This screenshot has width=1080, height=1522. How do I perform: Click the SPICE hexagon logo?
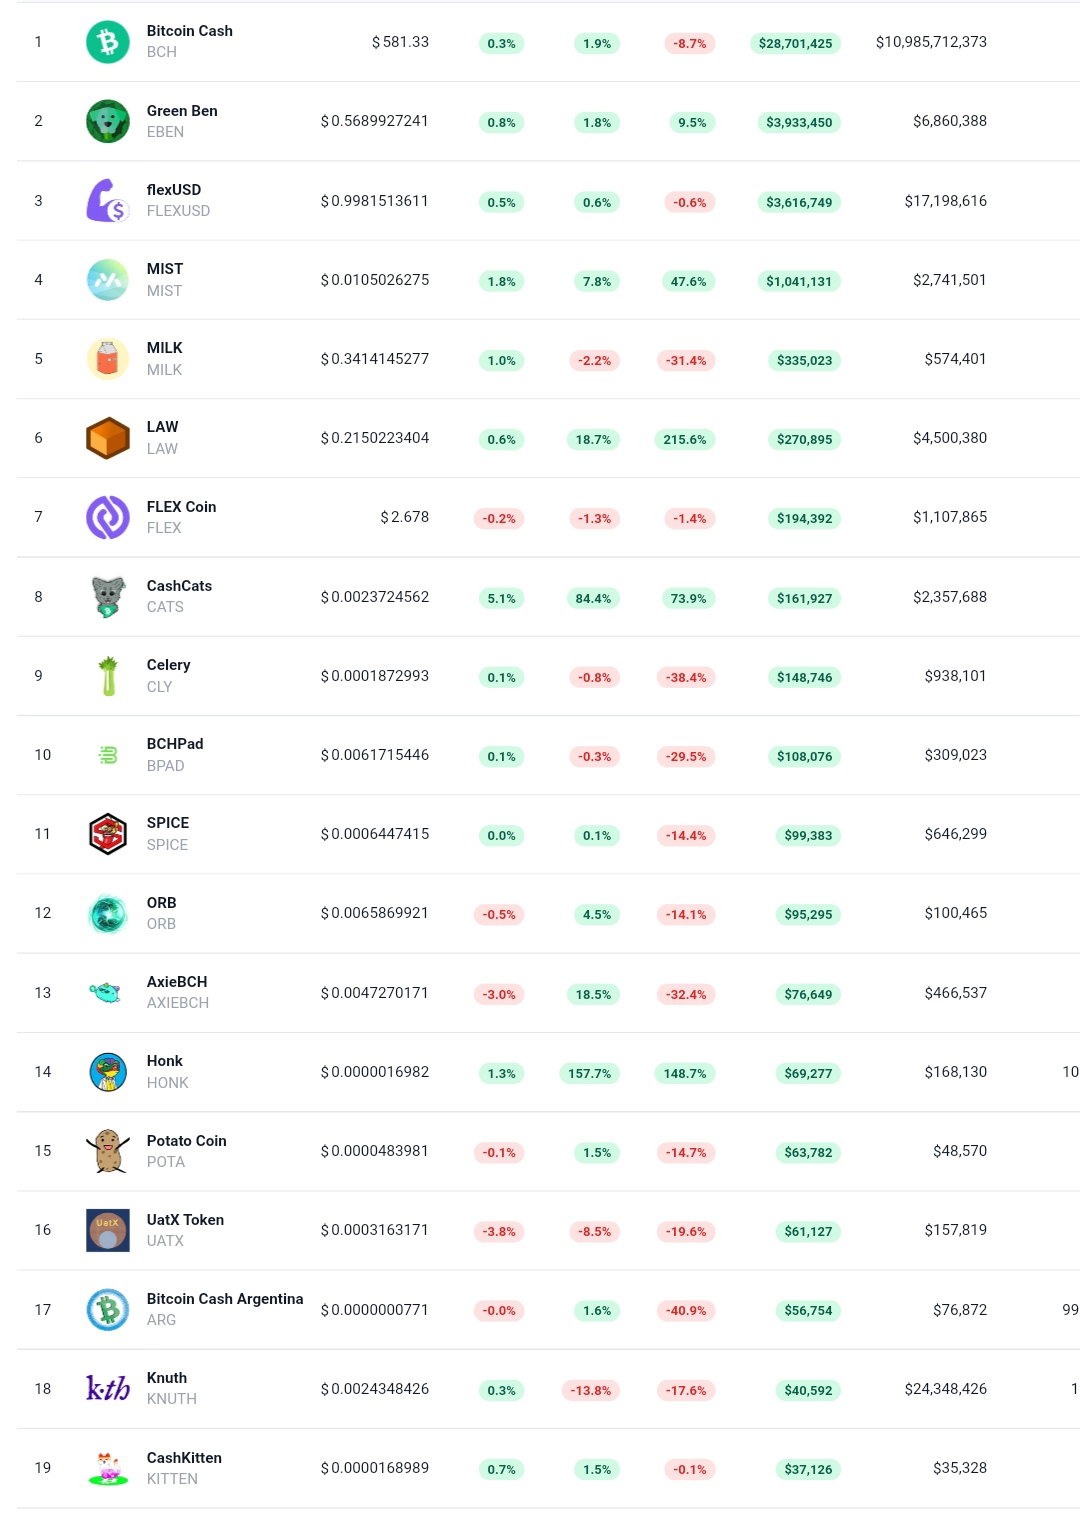coord(108,834)
